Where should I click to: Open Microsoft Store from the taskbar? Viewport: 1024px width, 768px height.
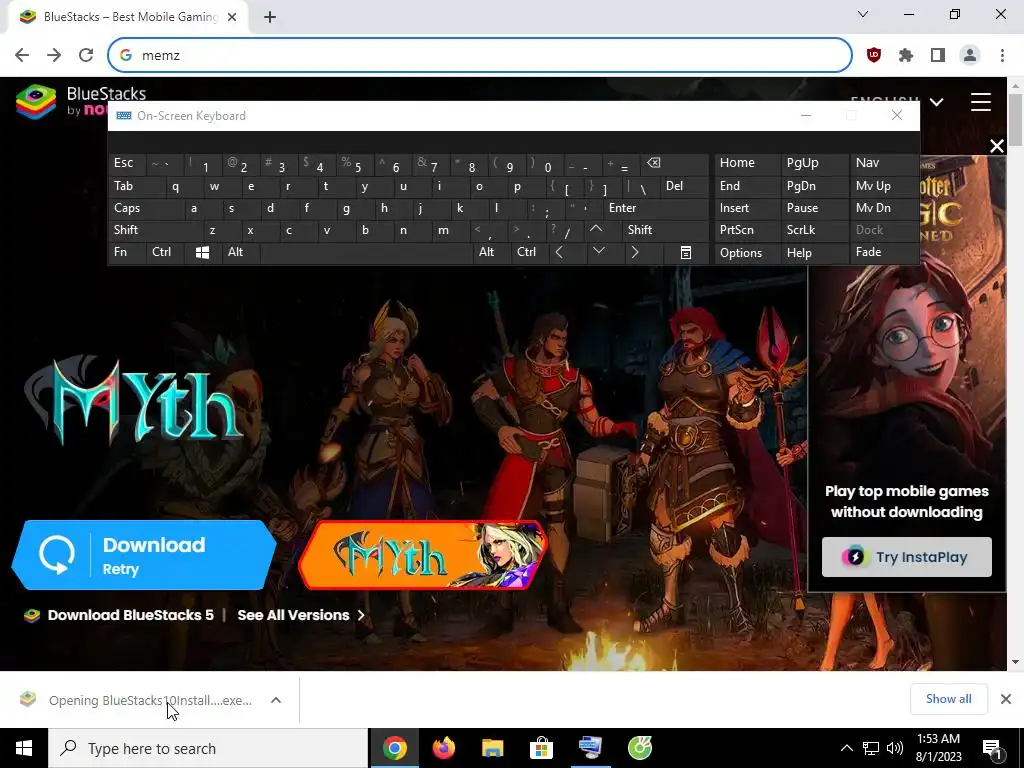[541, 748]
